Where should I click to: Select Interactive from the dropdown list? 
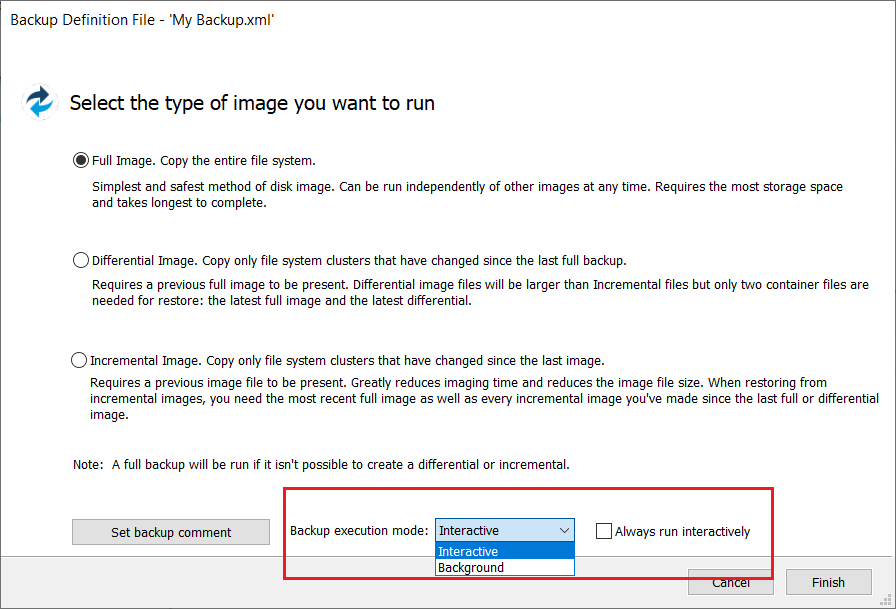(505, 551)
